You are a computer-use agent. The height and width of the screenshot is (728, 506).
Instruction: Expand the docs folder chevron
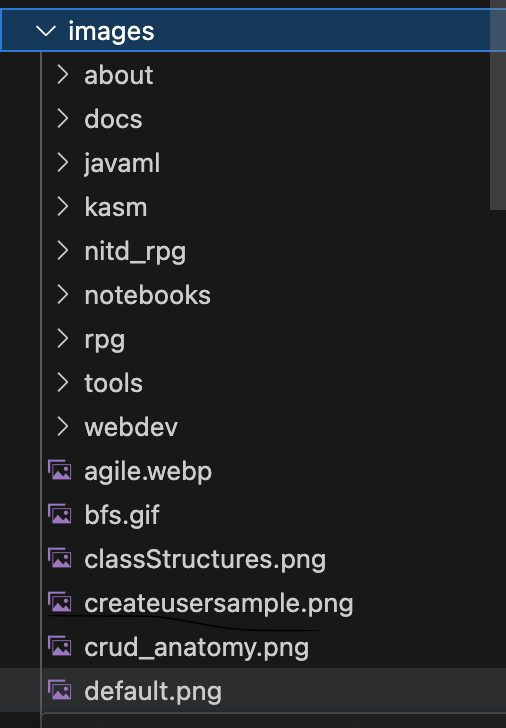click(x=62, y=119)
